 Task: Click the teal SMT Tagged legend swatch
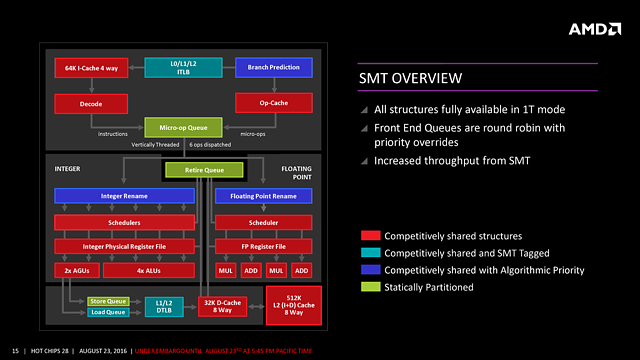point(371,253)
